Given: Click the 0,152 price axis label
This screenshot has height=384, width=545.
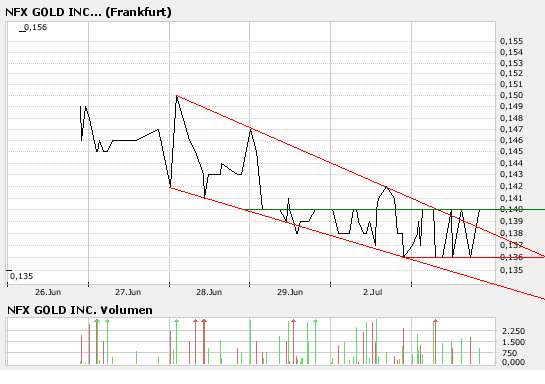Looking at the screenshot, I should pos(511,73).
